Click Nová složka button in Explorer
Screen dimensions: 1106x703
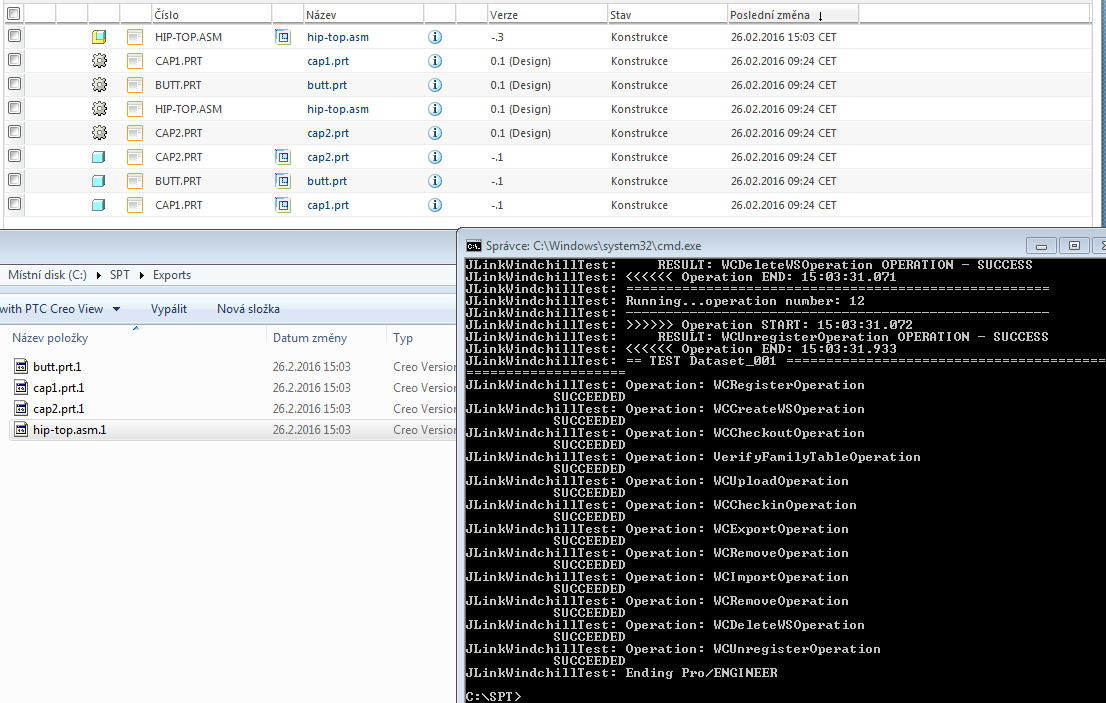tap(248, 309)
